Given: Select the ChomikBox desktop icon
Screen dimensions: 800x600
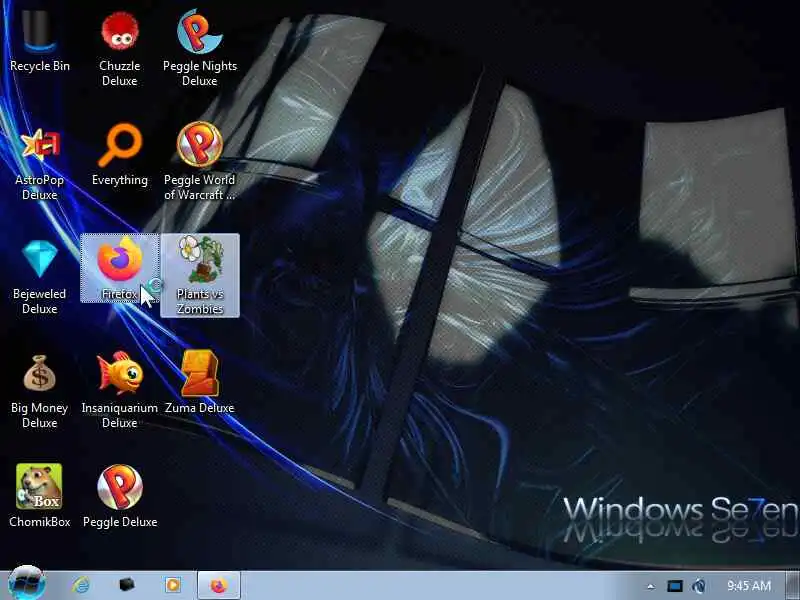Looking at the screenshot, I should [40, 496].
